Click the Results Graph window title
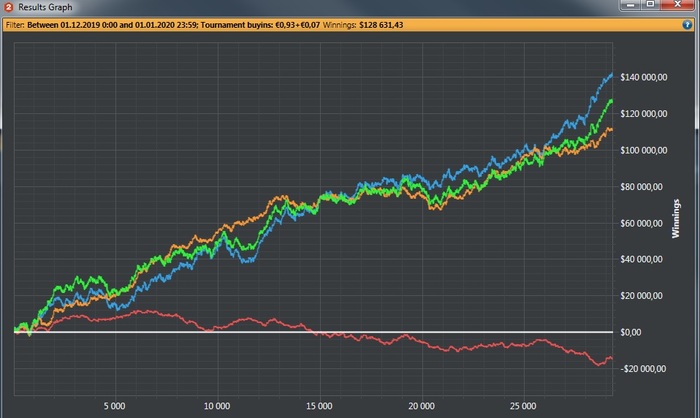This screenshot has height=418, width=700. click(45, 7)
